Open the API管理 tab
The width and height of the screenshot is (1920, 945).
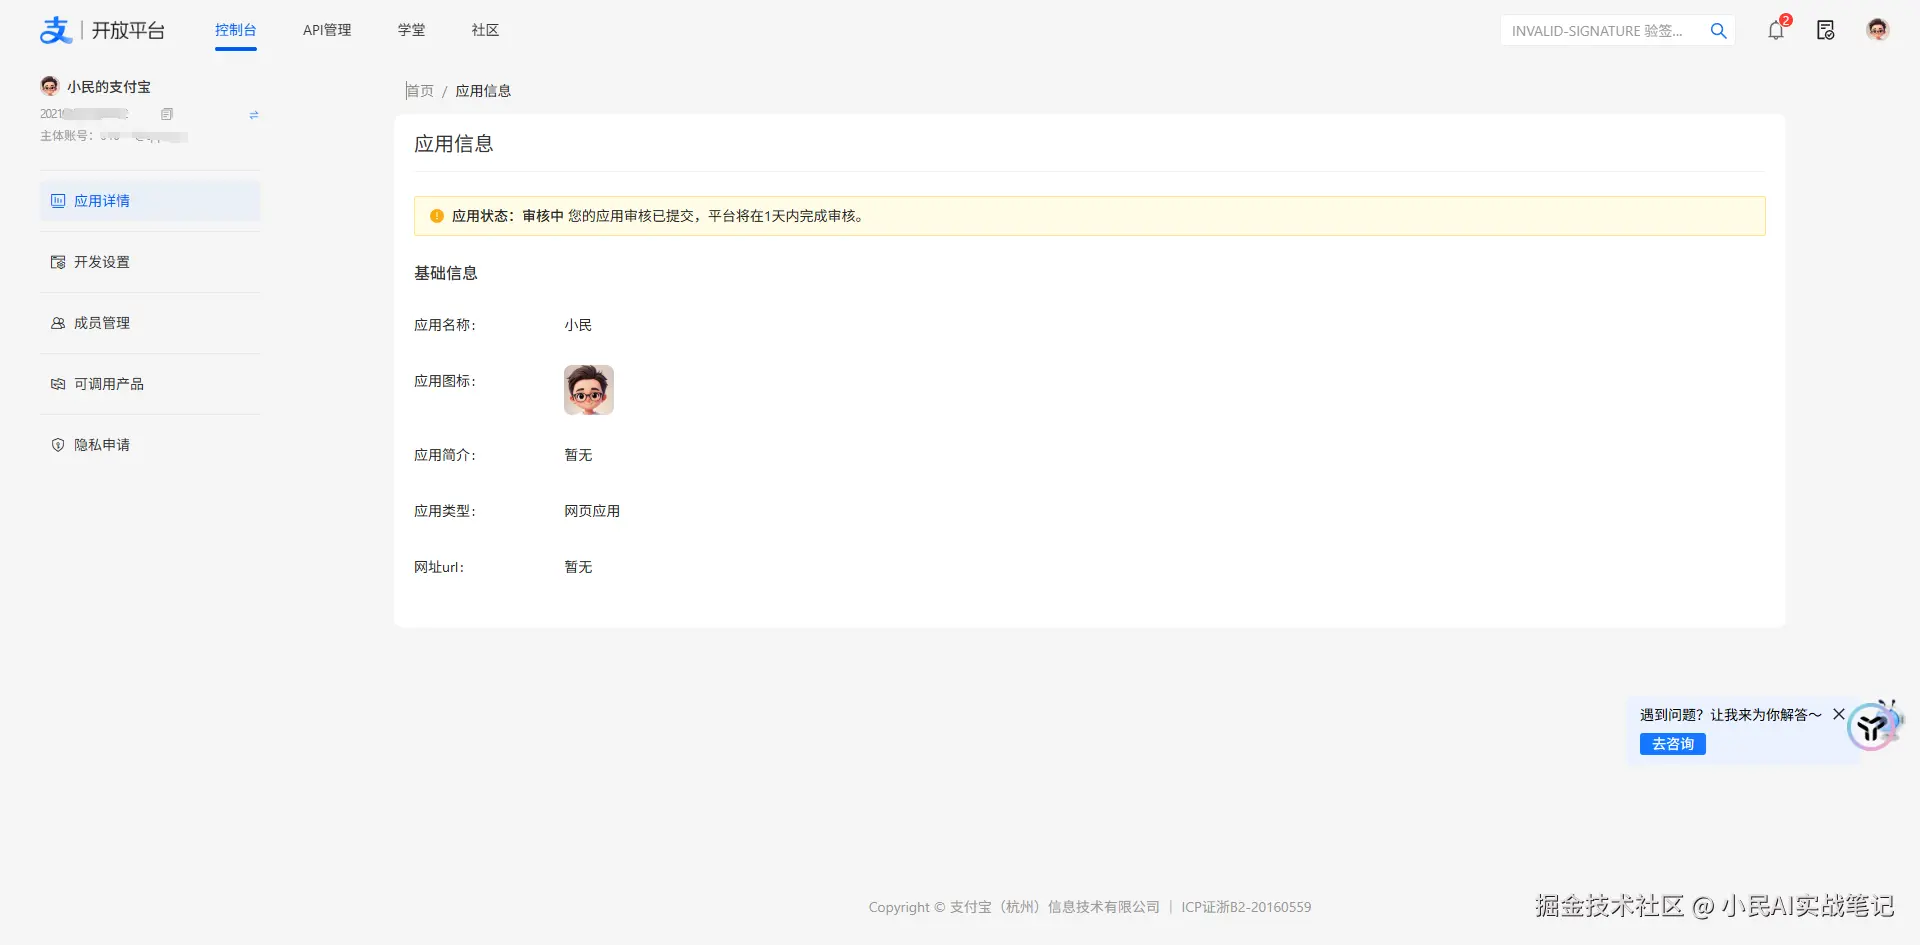click(327, 30)
